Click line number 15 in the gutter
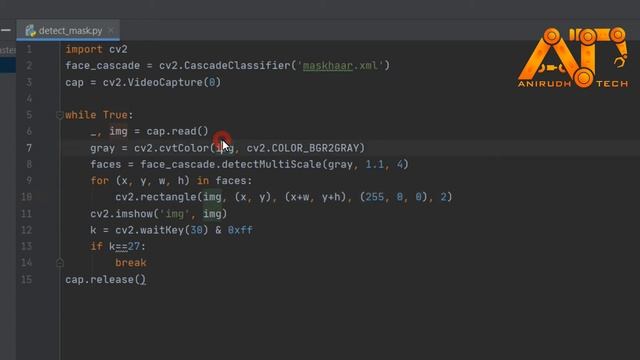The image size is (640, 360). click(27, 280)
